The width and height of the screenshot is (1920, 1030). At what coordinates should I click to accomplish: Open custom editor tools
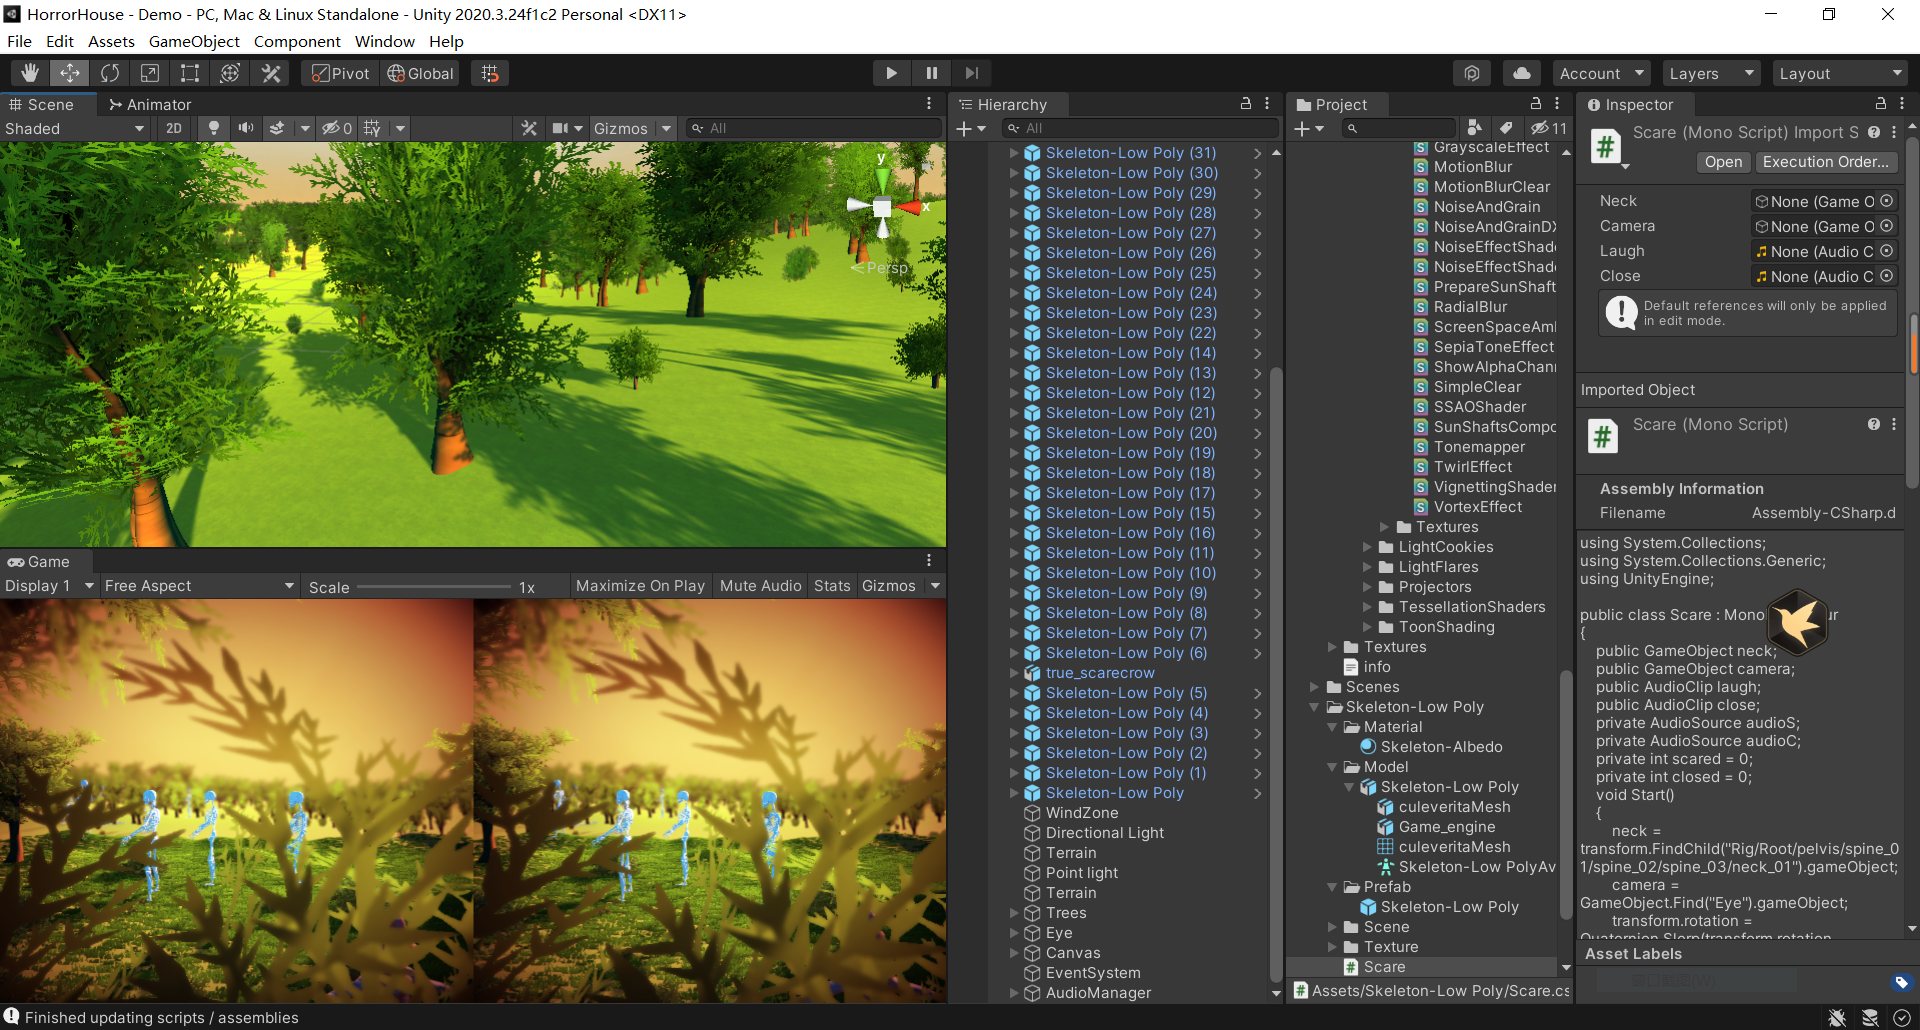coord(271,73)
